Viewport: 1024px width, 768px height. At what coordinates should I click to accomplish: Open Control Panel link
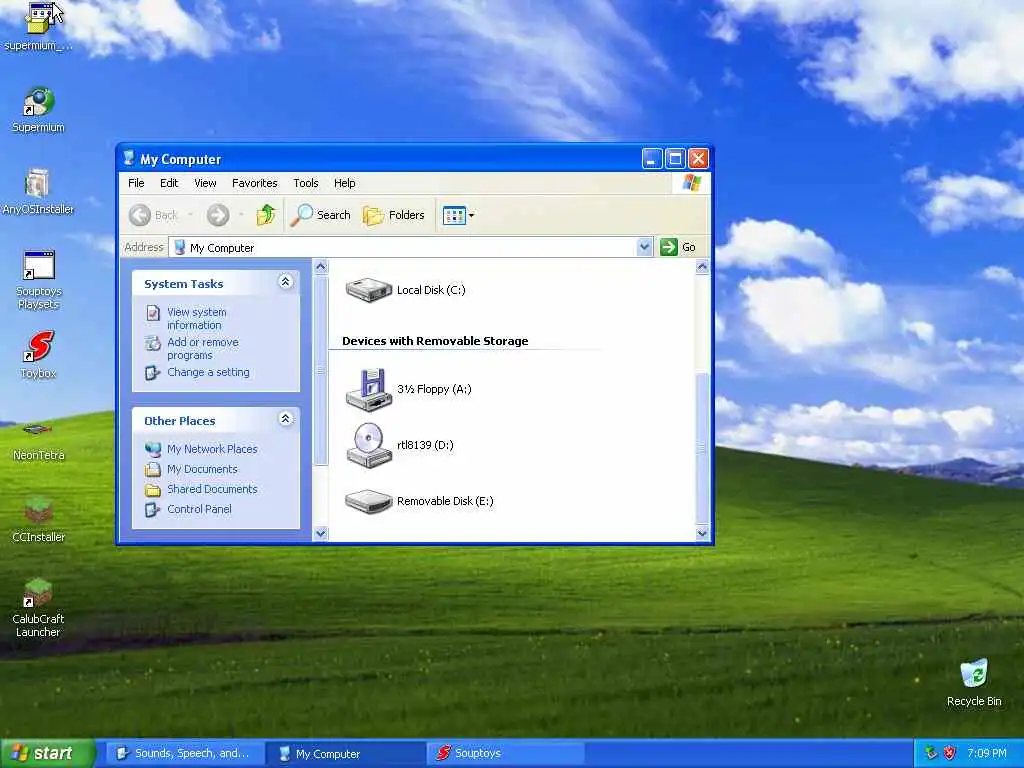click(199, 509)
